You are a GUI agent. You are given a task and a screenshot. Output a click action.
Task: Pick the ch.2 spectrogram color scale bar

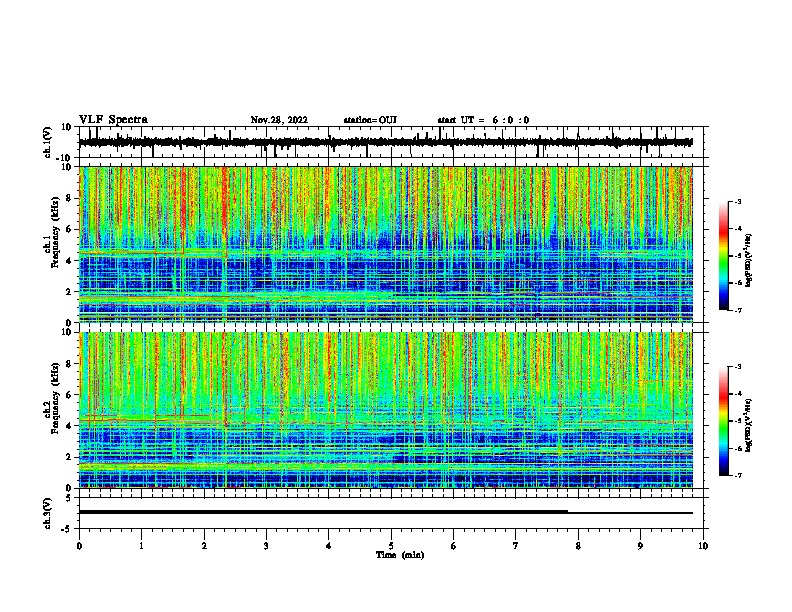724,421
